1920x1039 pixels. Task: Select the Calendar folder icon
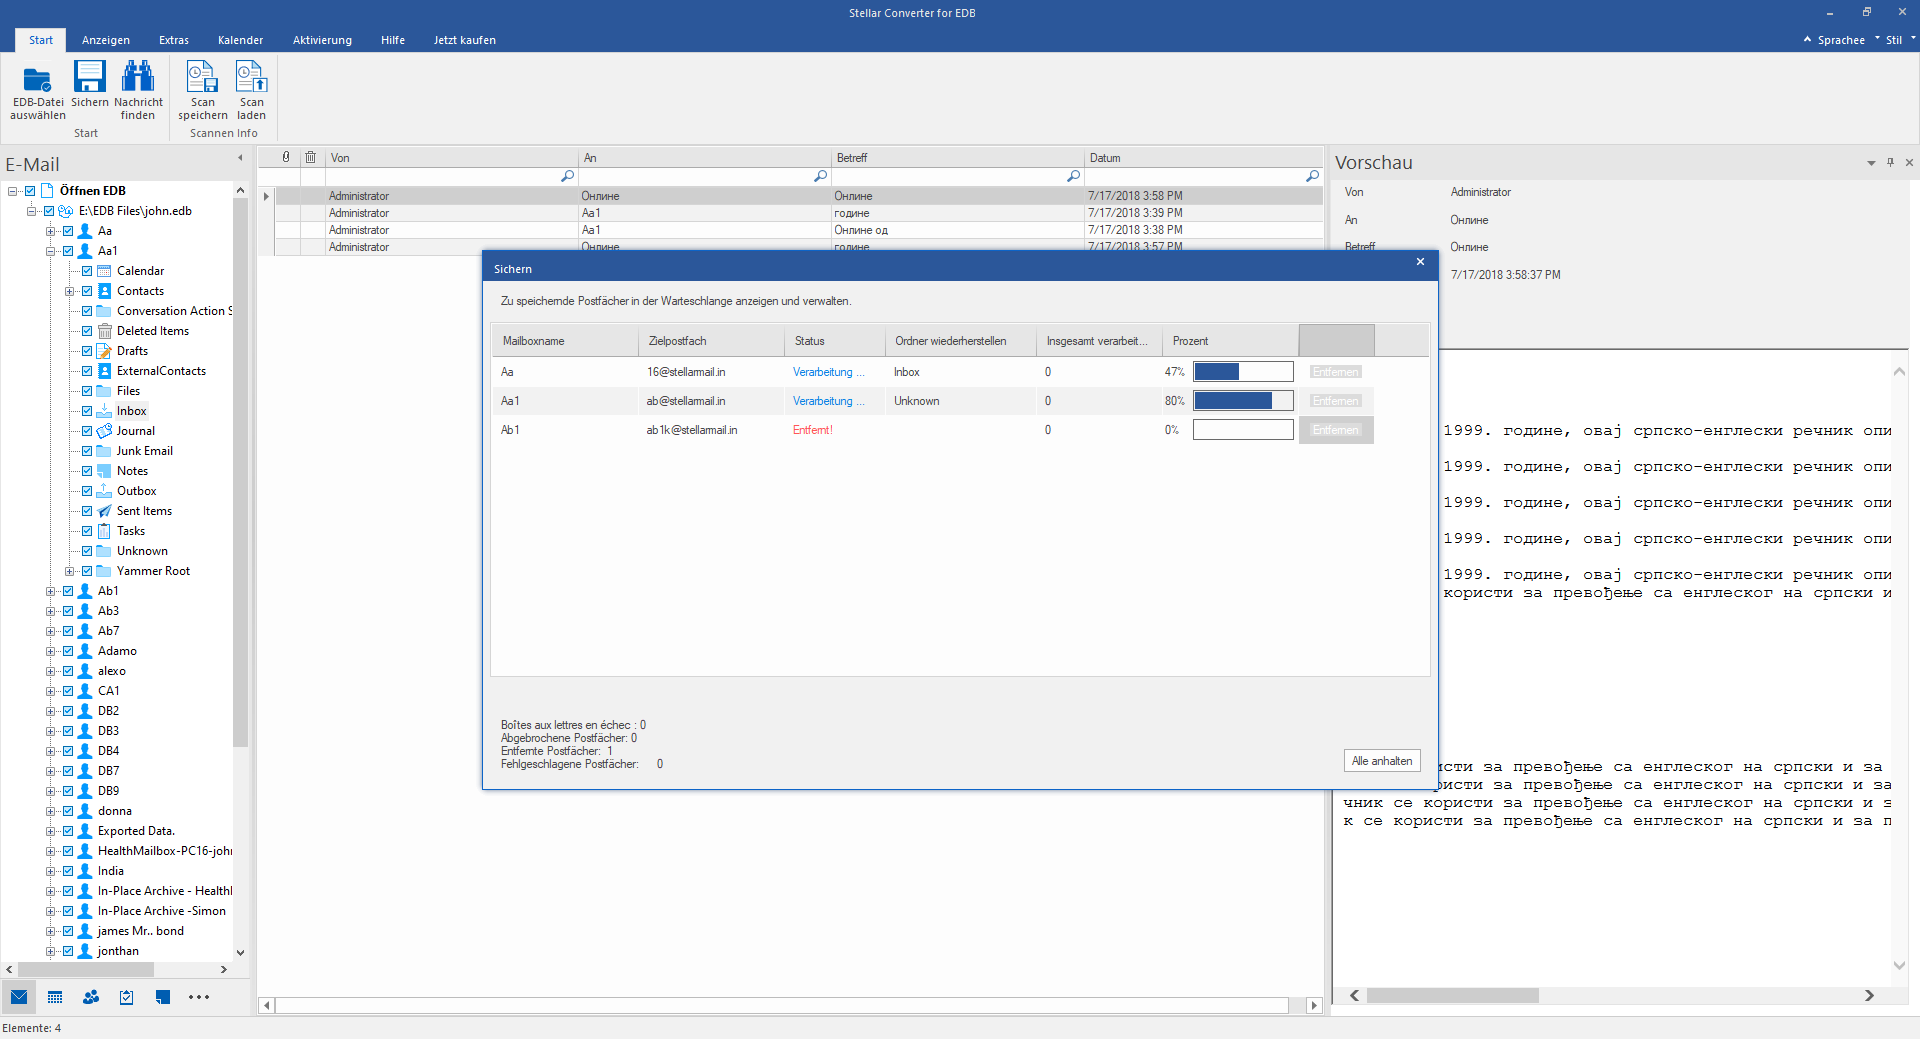104,271
